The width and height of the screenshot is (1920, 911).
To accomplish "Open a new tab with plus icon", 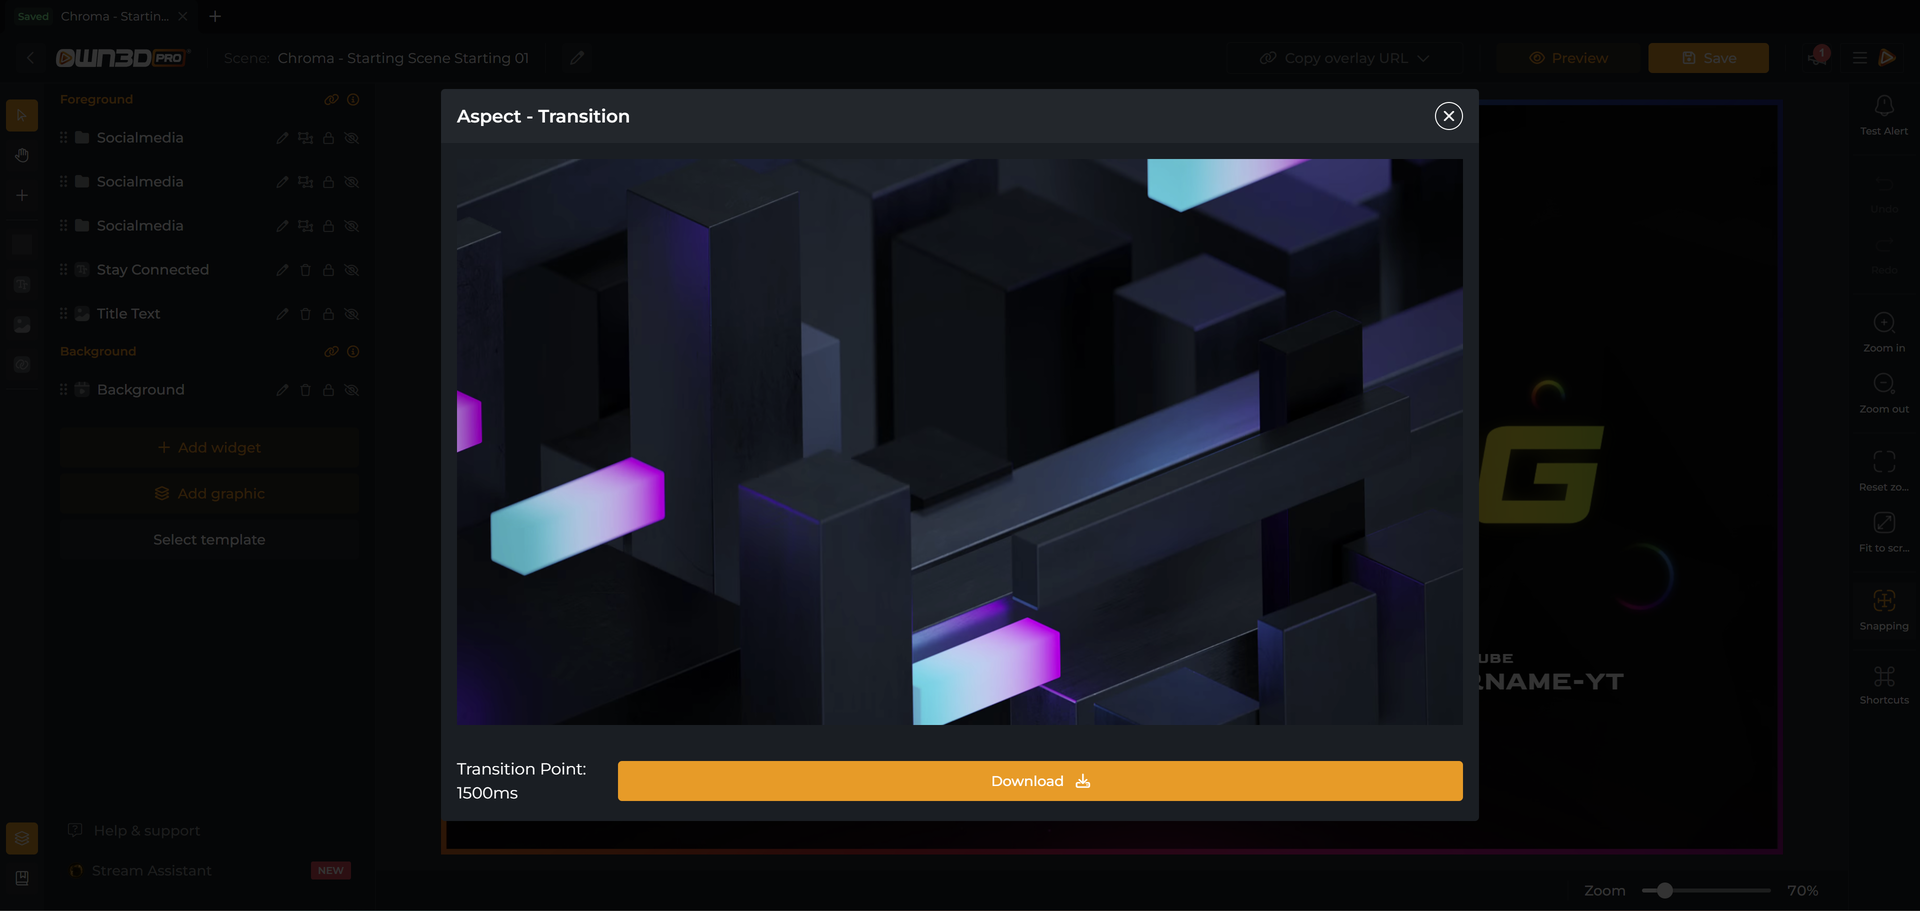I will click(x=215, y=16).
